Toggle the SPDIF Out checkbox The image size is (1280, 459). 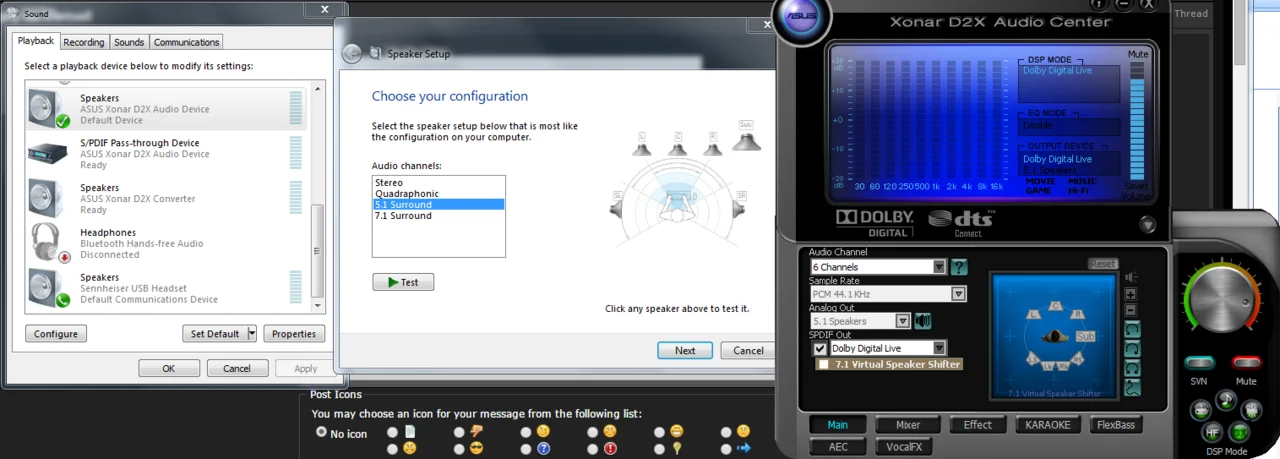coord(820,348)
